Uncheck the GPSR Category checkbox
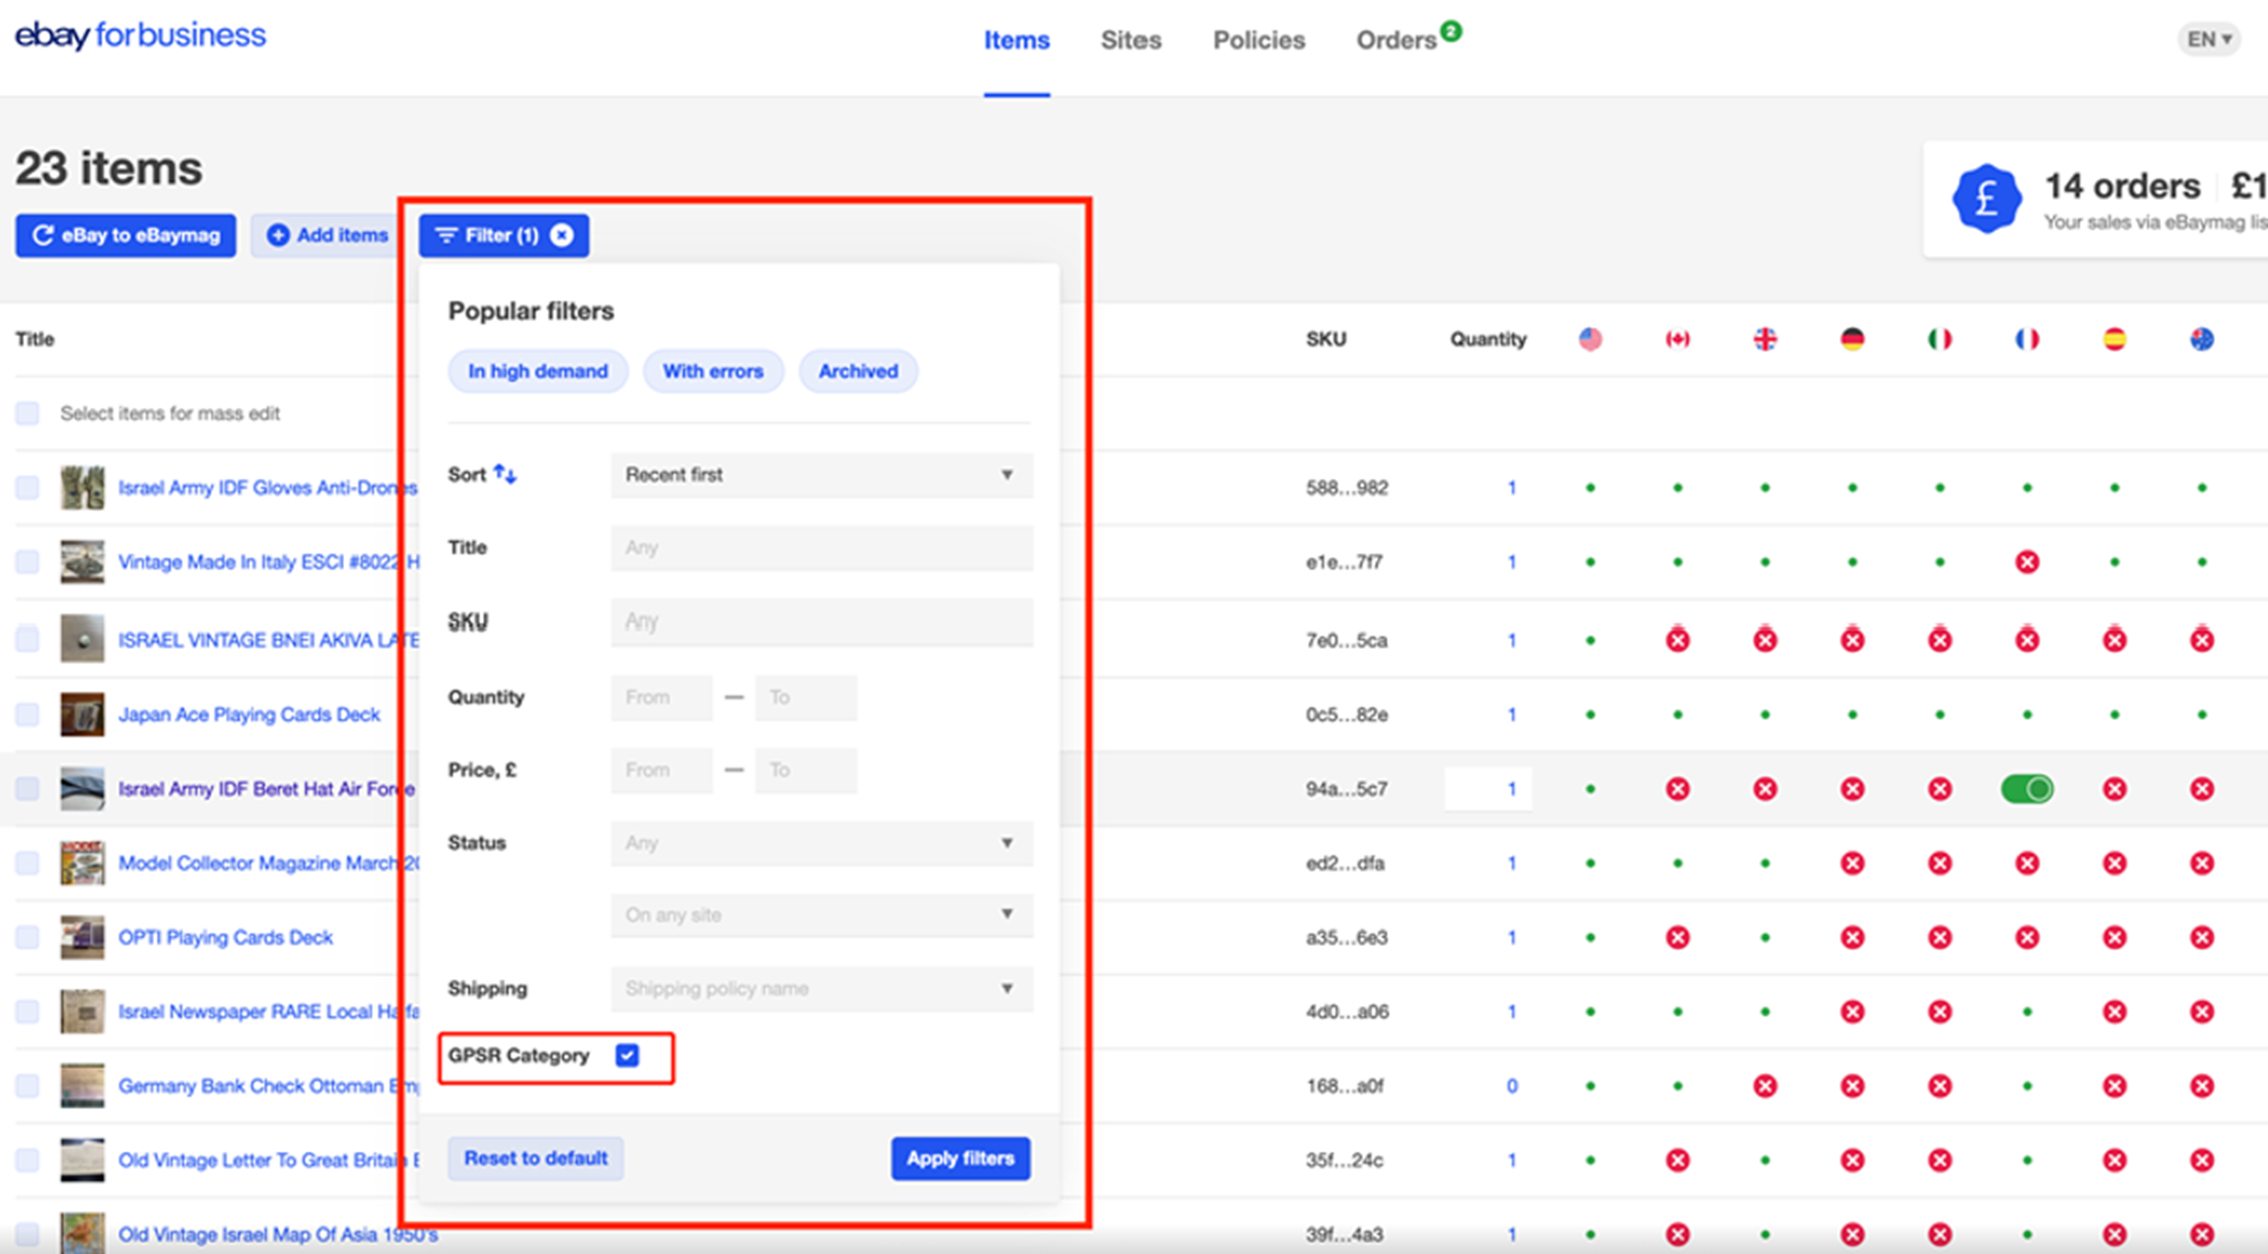Screen dimensions: 2268x1254 (627, 1056)
